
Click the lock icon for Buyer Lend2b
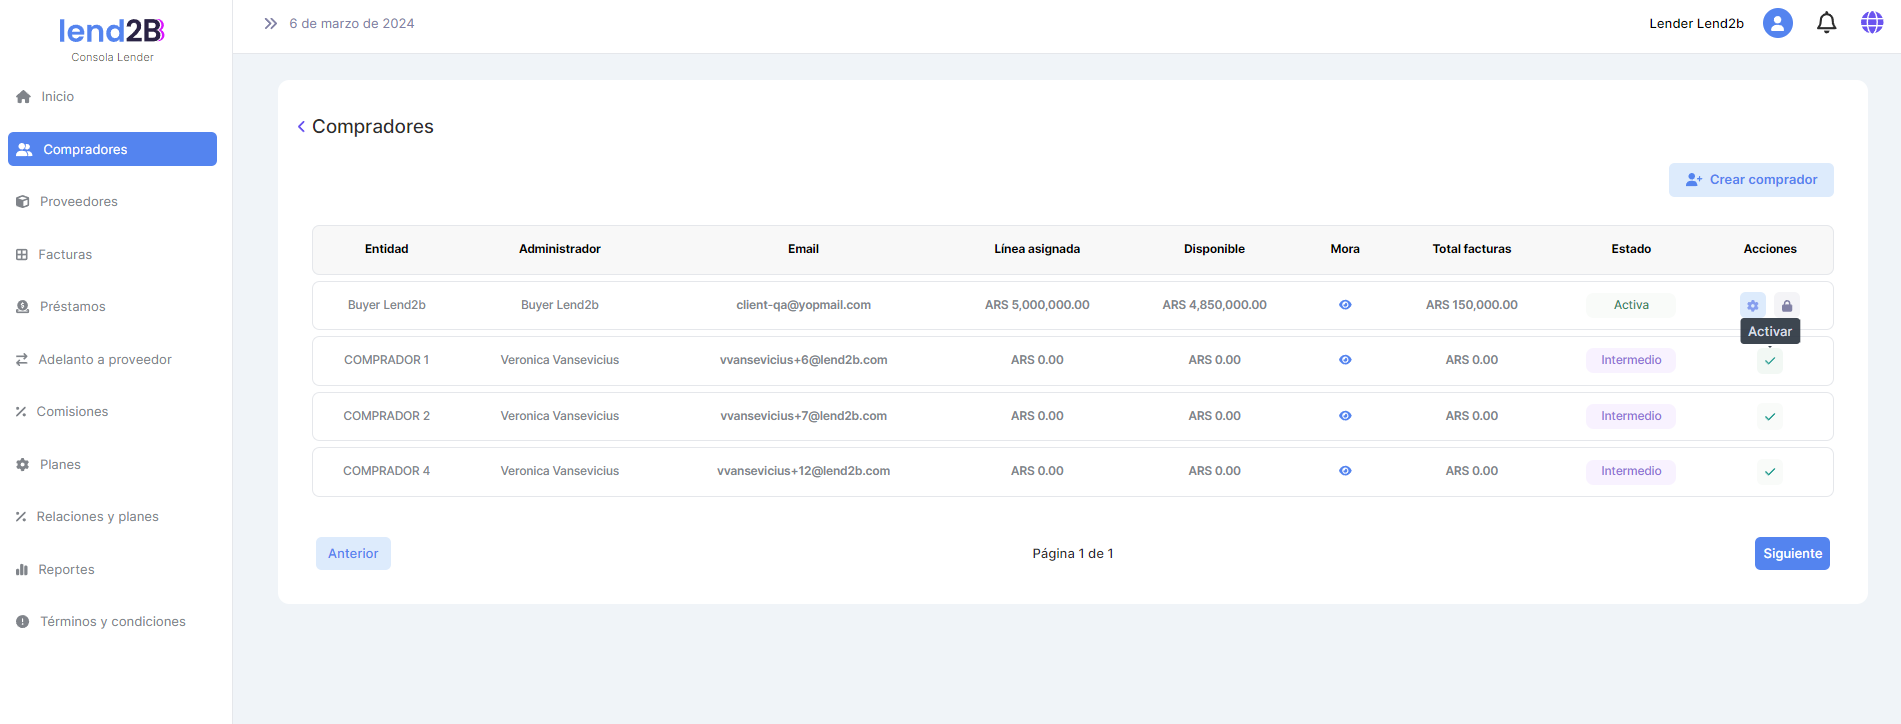coord(1787,305)
